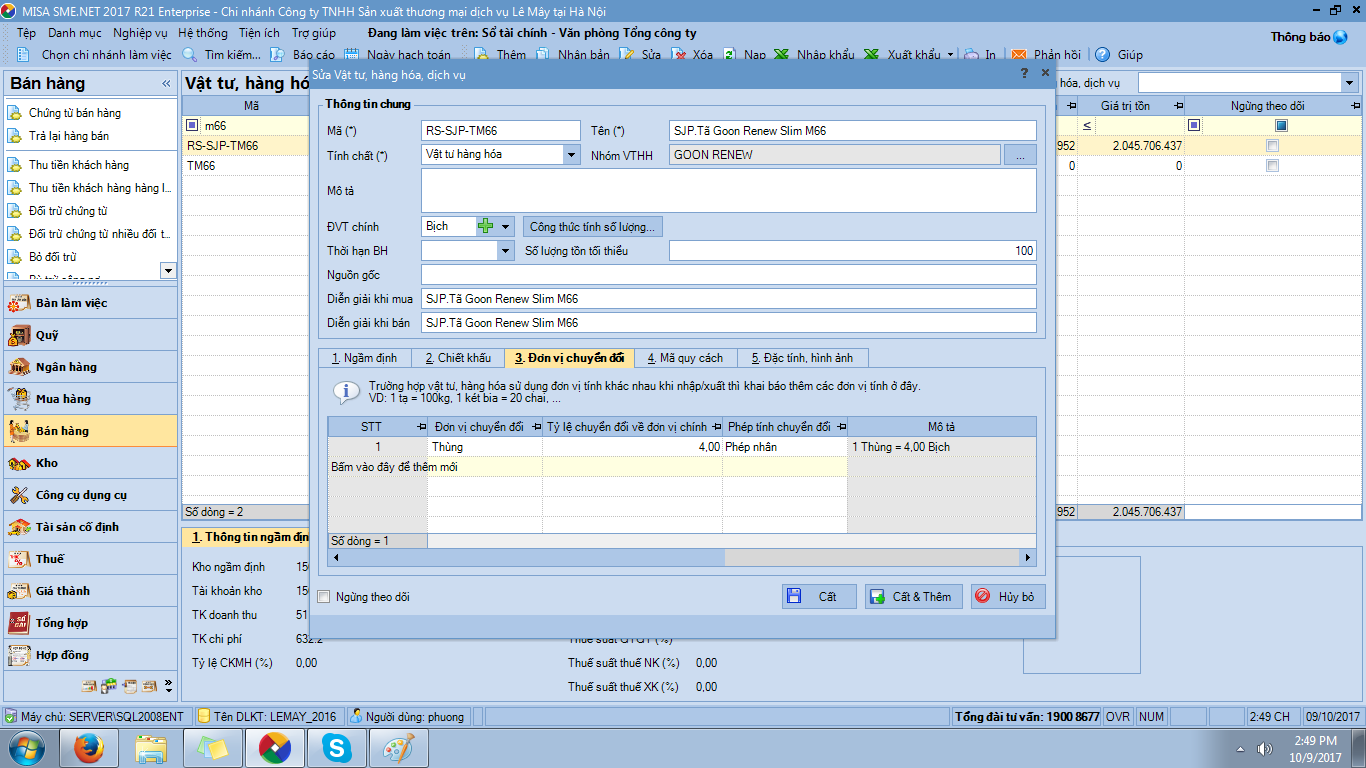Image resolution: width=1366 pixels, height=768 pixels.
Task: Click the Giúp help icon
Action: pyautogui.click(x=1103, y=55)
